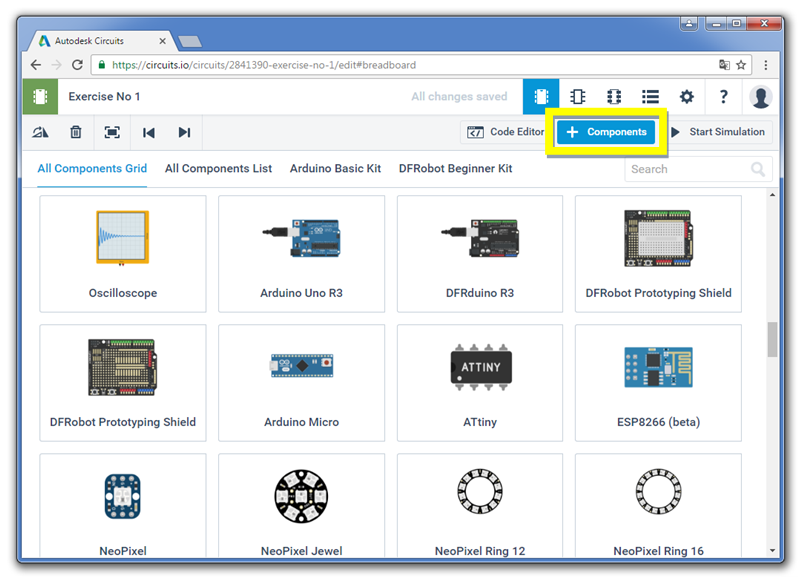Open the Arduino Basic Kit tab
This screenshot has width=807, height=585.
(335, 169)
